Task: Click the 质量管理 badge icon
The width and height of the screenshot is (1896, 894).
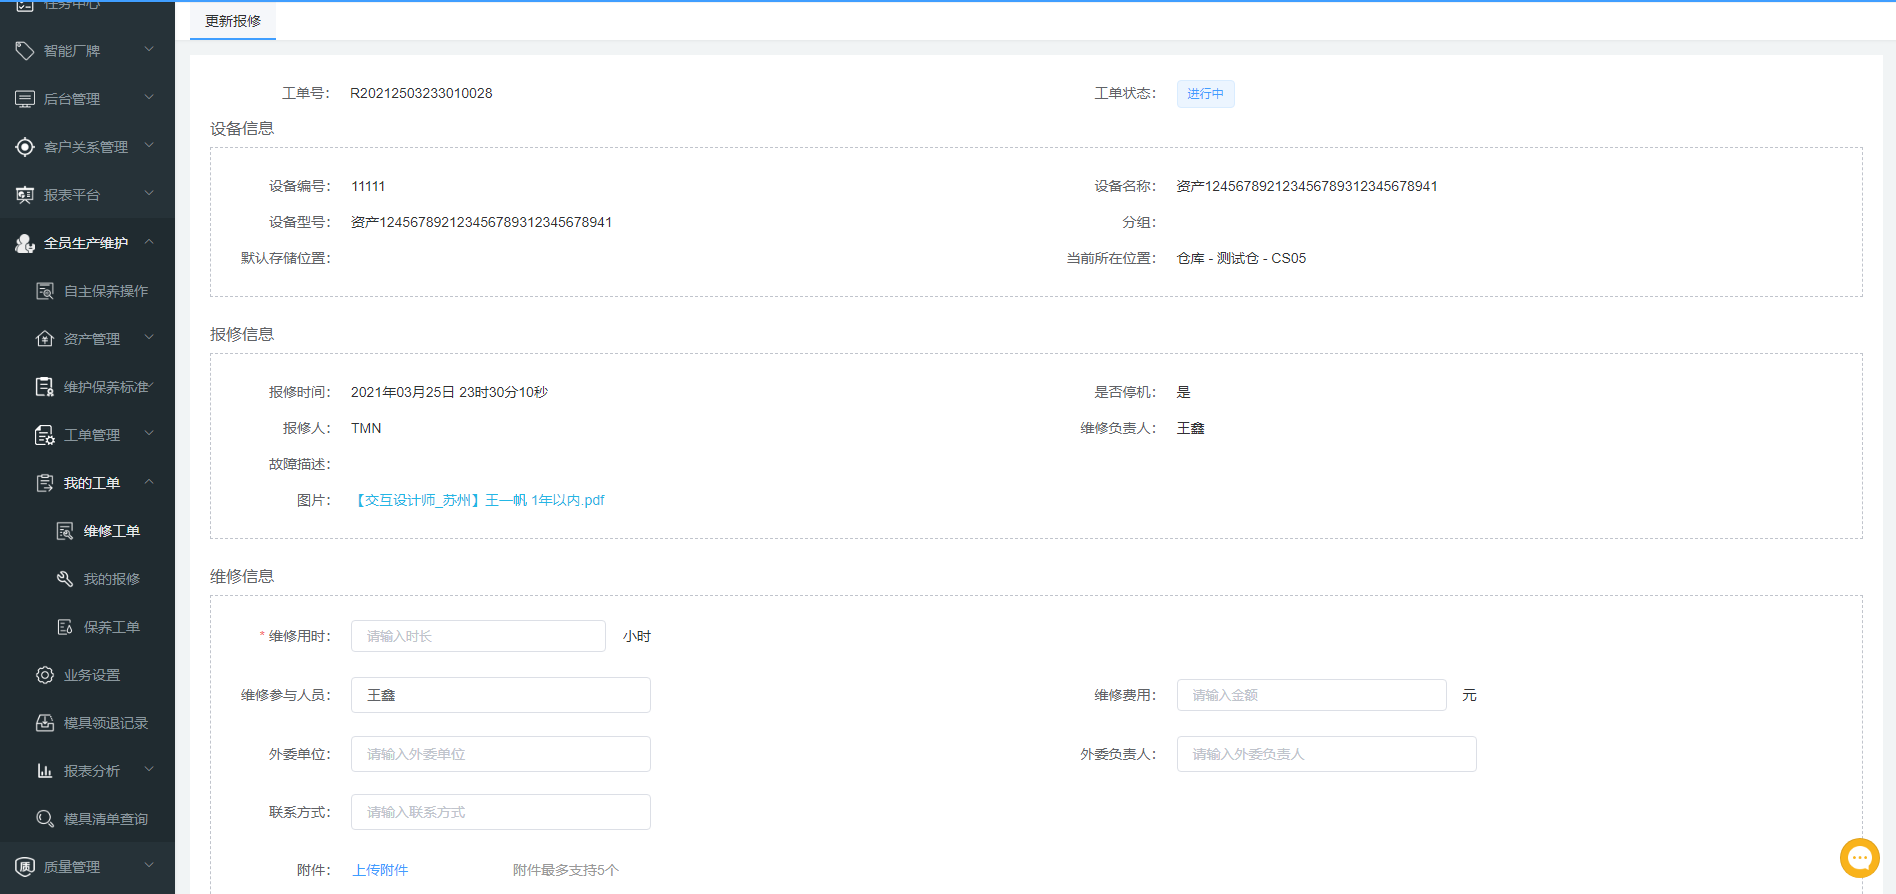Action: coord(25,867)
